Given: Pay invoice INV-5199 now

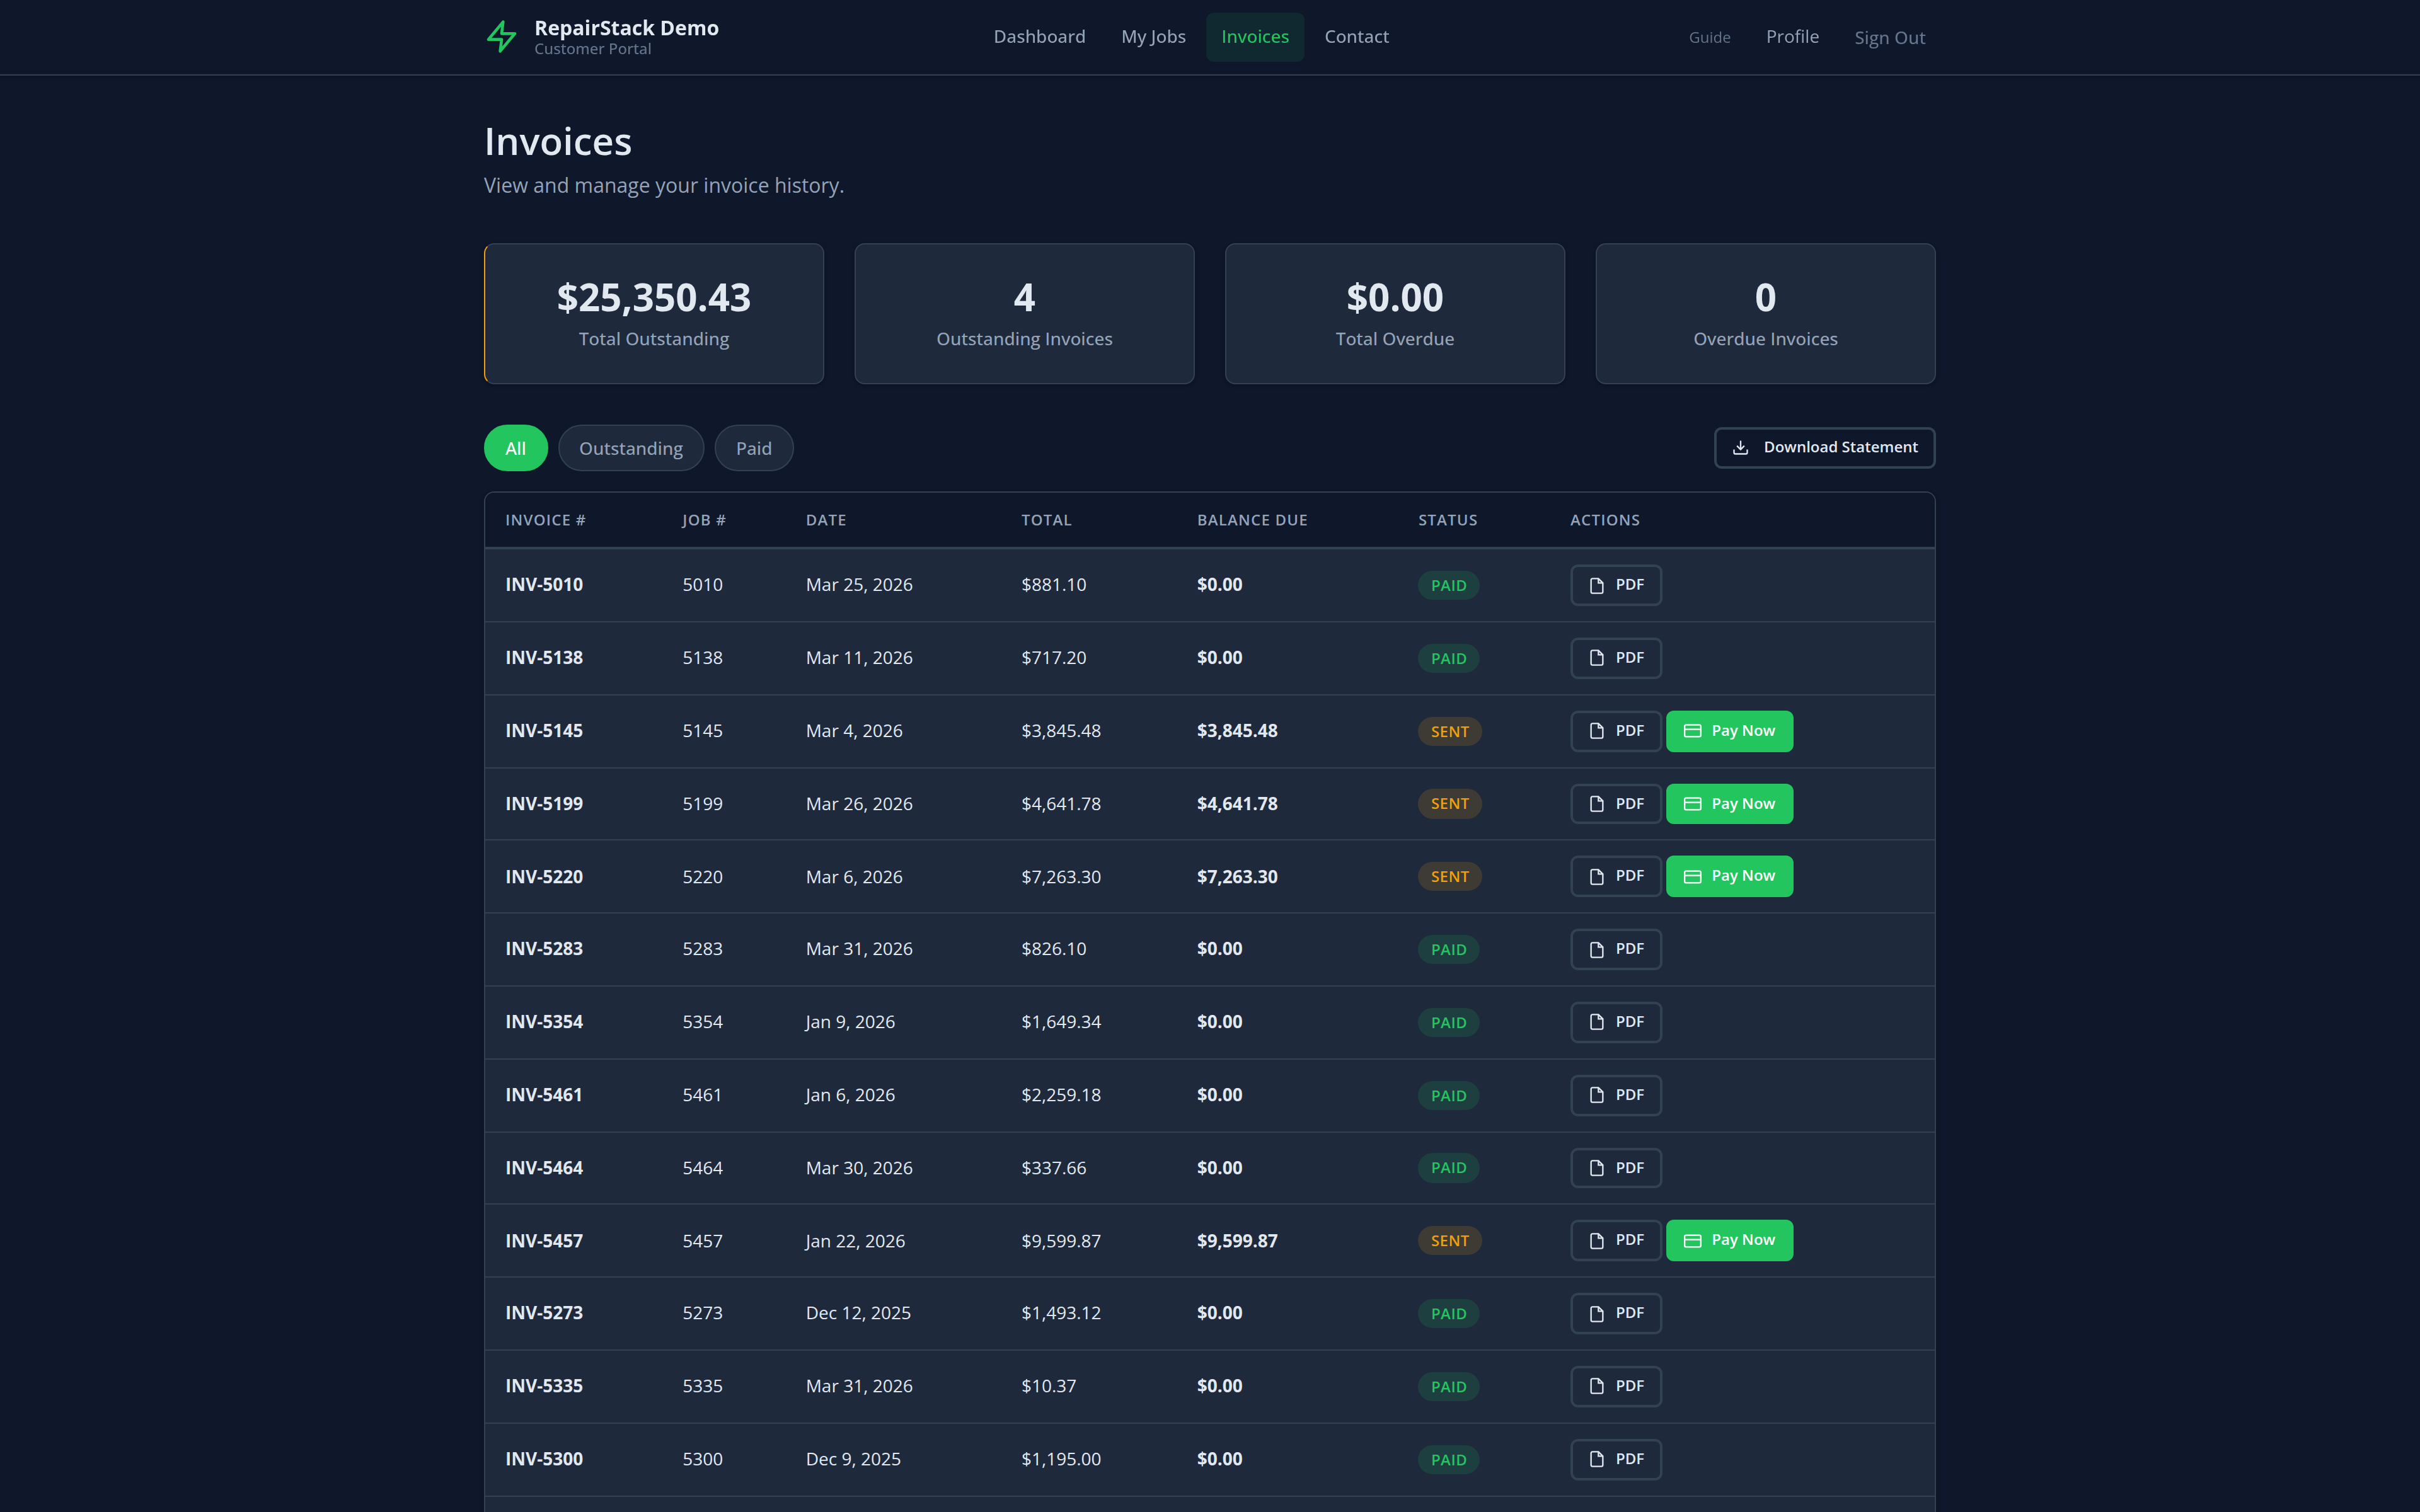Looking at the screenshot, I should coord(1729,804).
